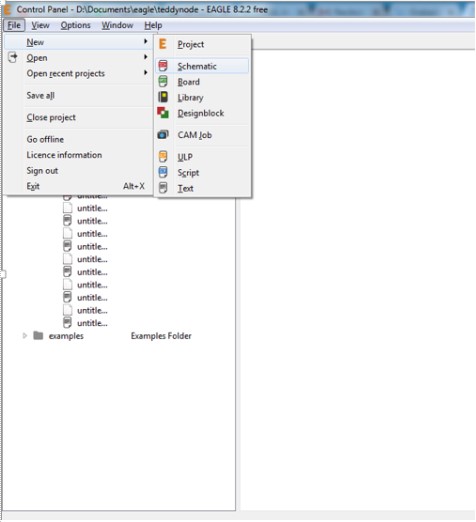Image resolution: width=476 pixels, height=522 pixels.
Task: Click the red Schematic file icon
Action: point(163,66)
